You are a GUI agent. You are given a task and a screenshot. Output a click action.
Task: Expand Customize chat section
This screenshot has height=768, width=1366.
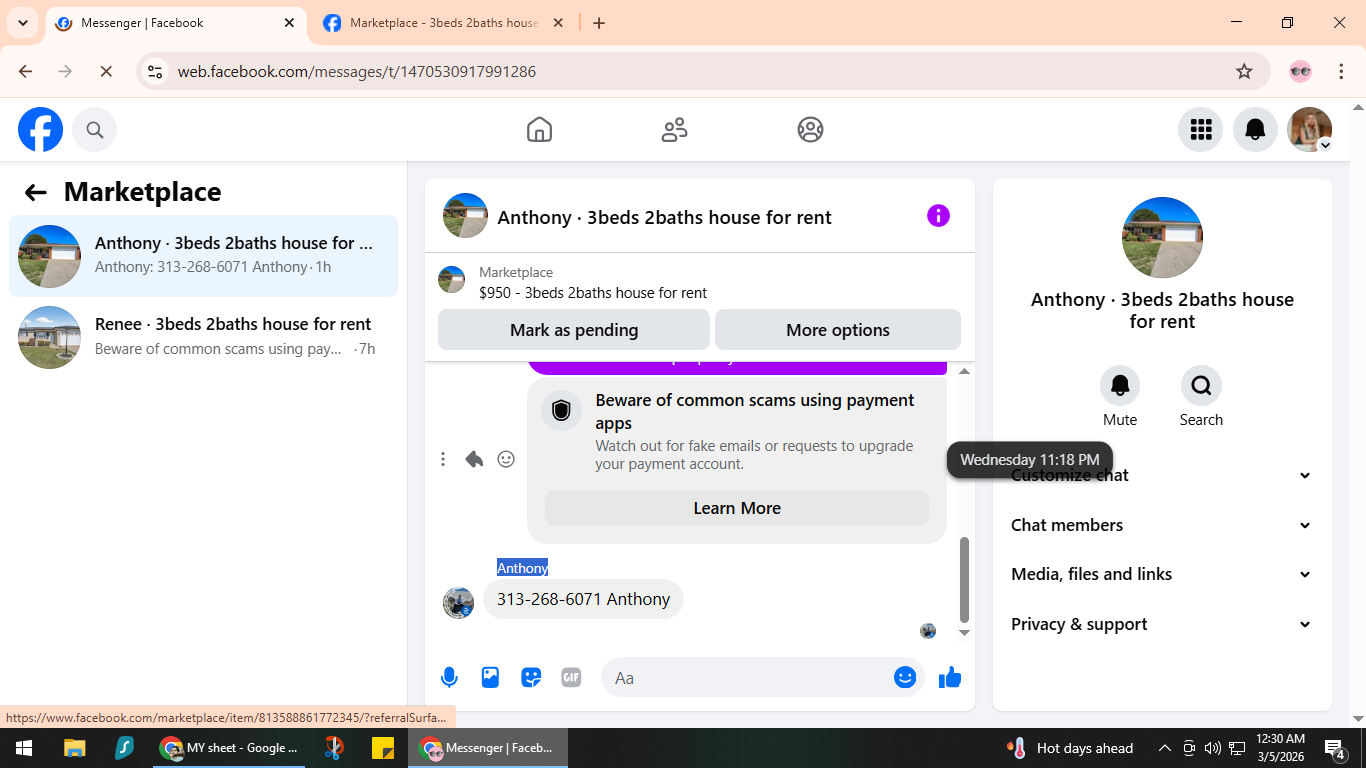[x=1161, y=475]
